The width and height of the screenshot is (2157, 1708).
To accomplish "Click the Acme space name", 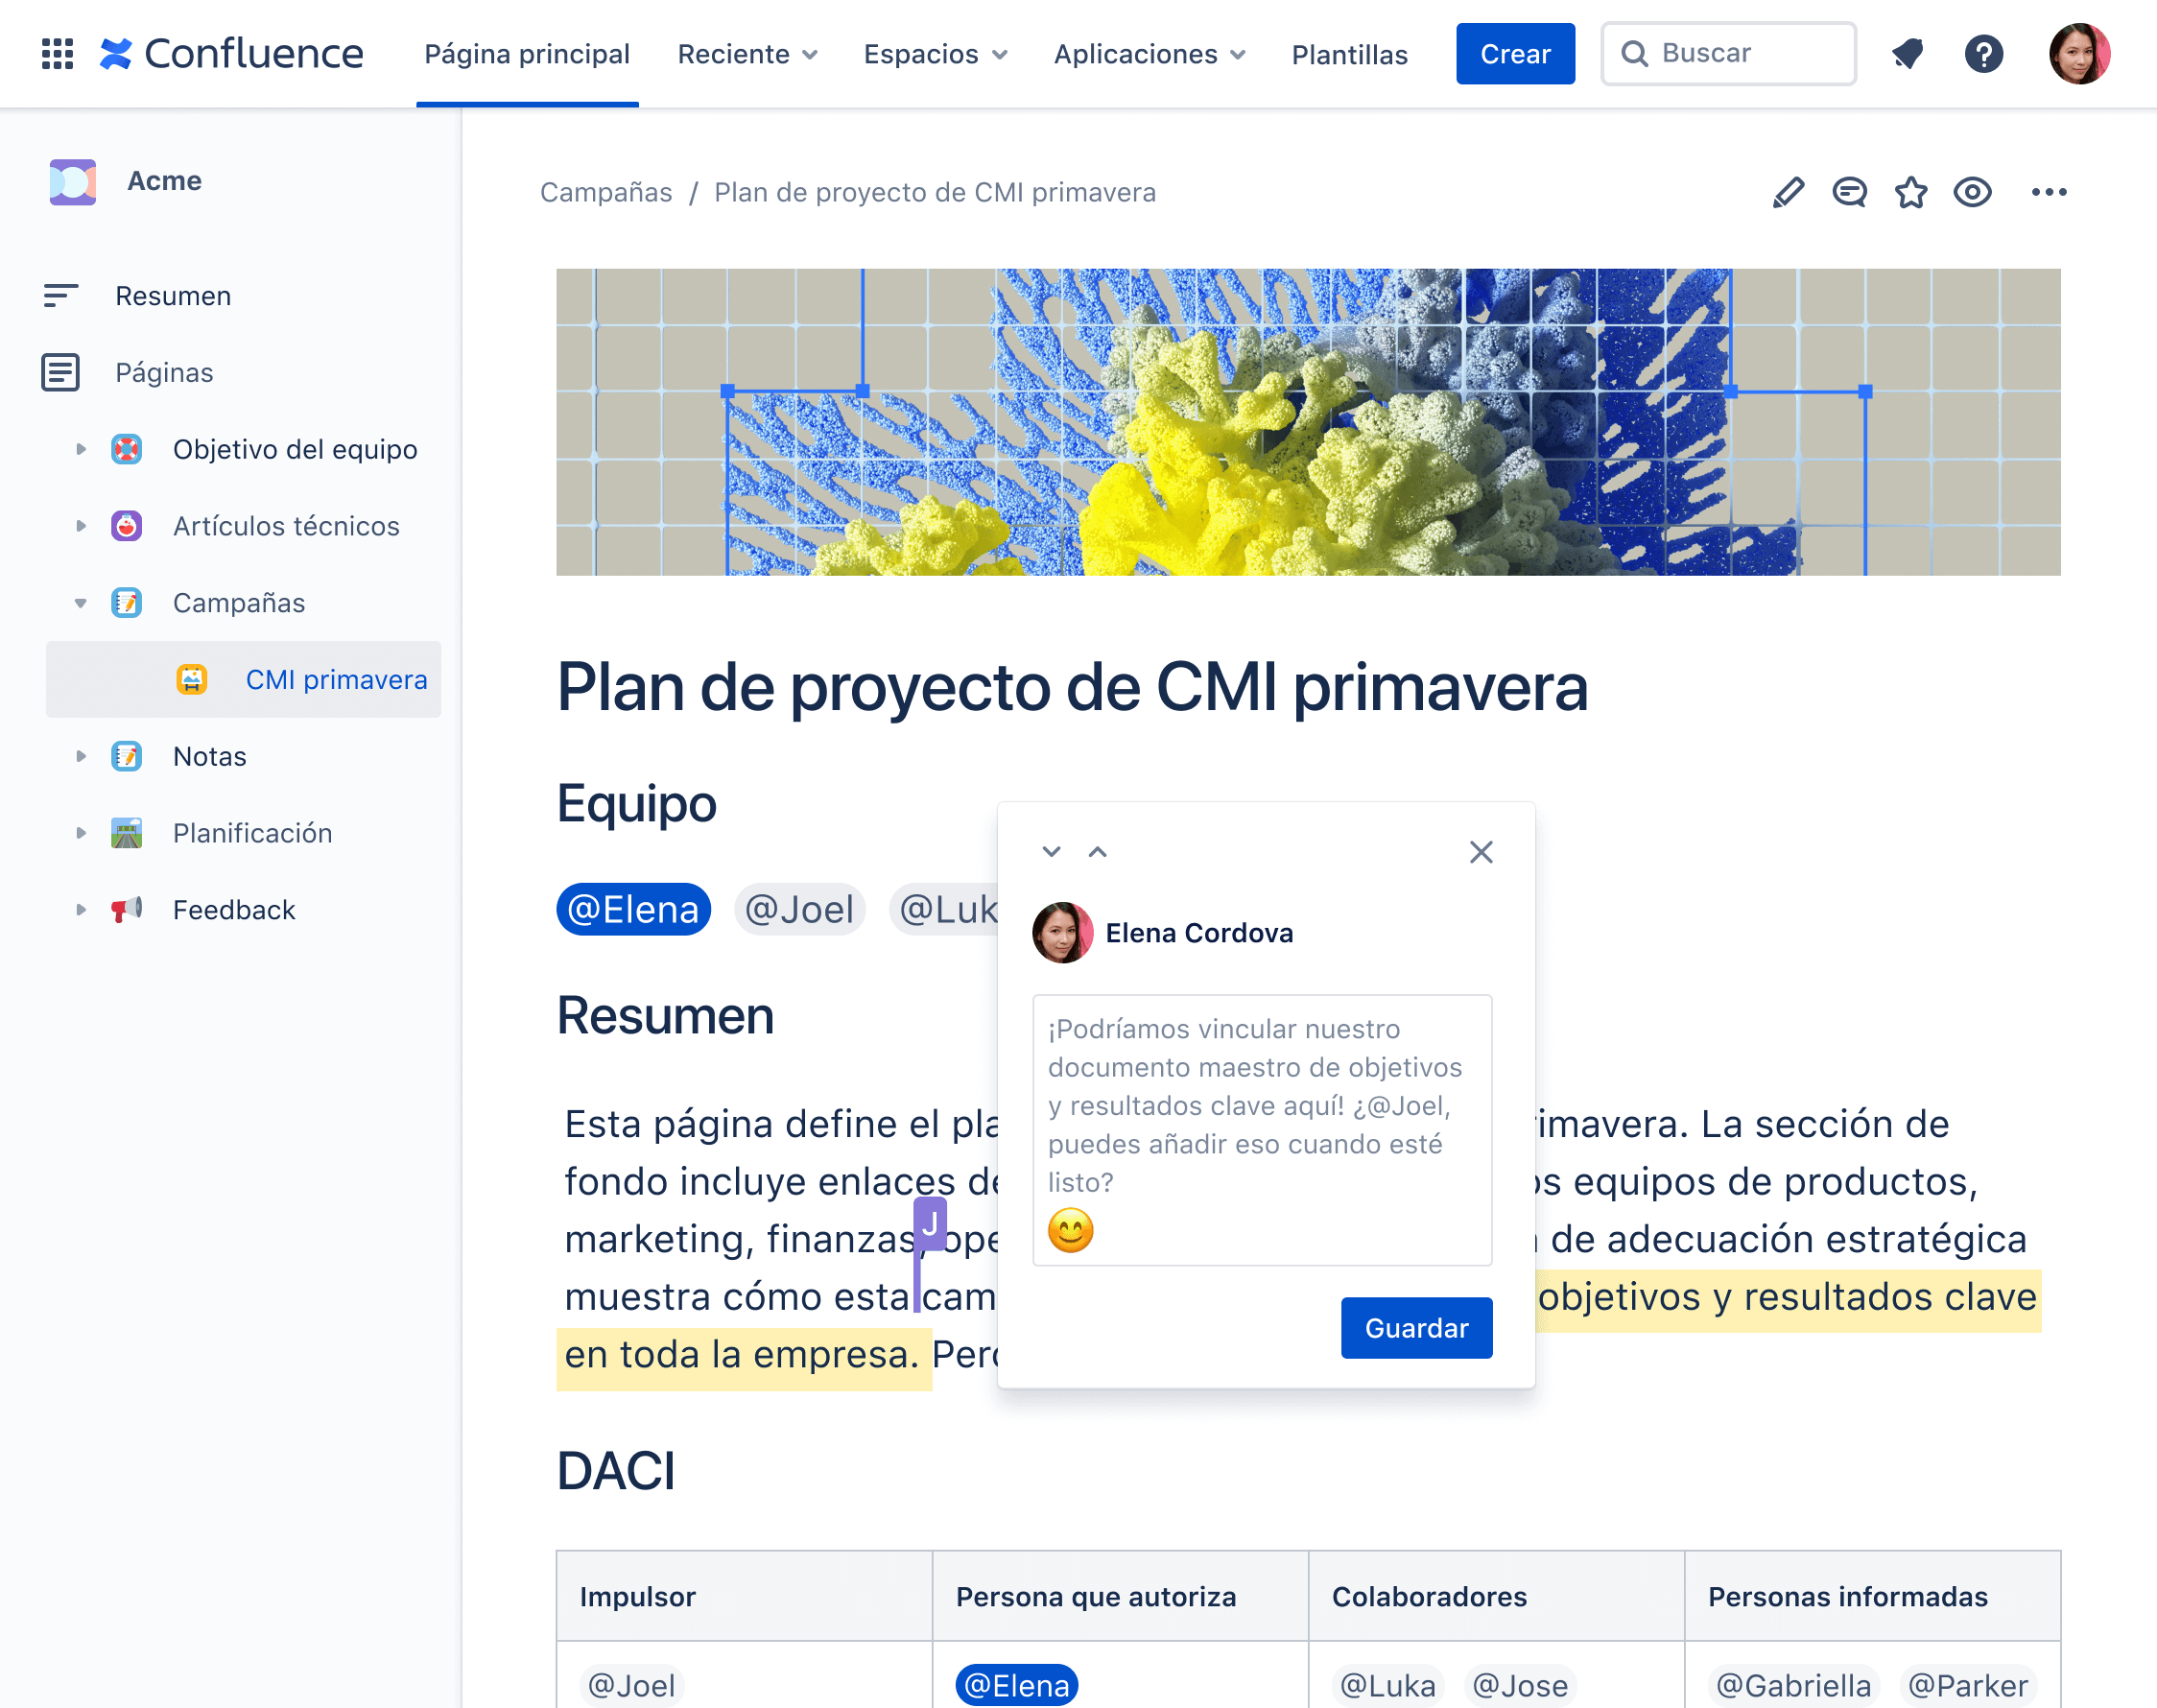I will (x=165, y=181).
